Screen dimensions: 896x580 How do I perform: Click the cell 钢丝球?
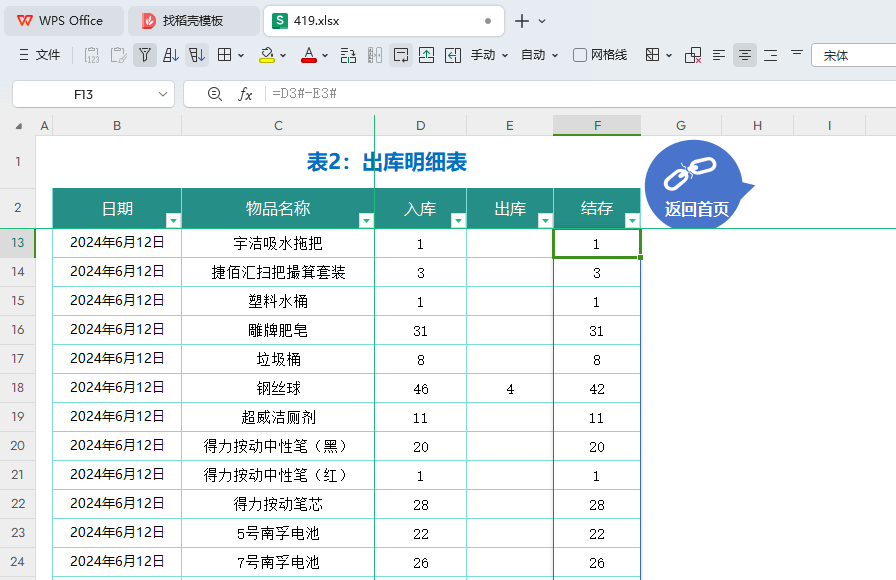(x=278, y=389)
